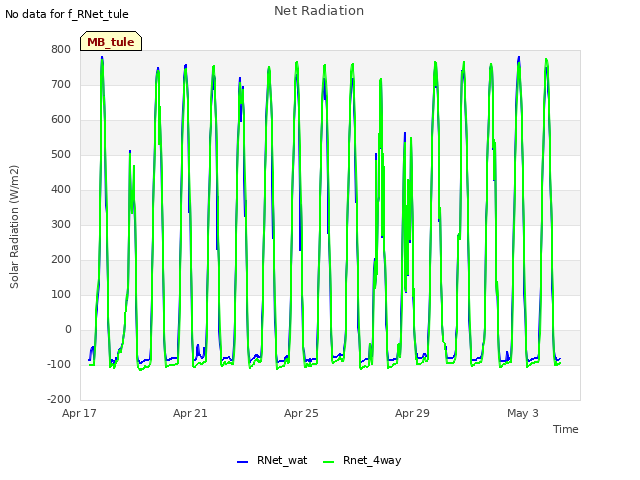
Task: Click the -100 y-axis tick label
Action: 59,364
